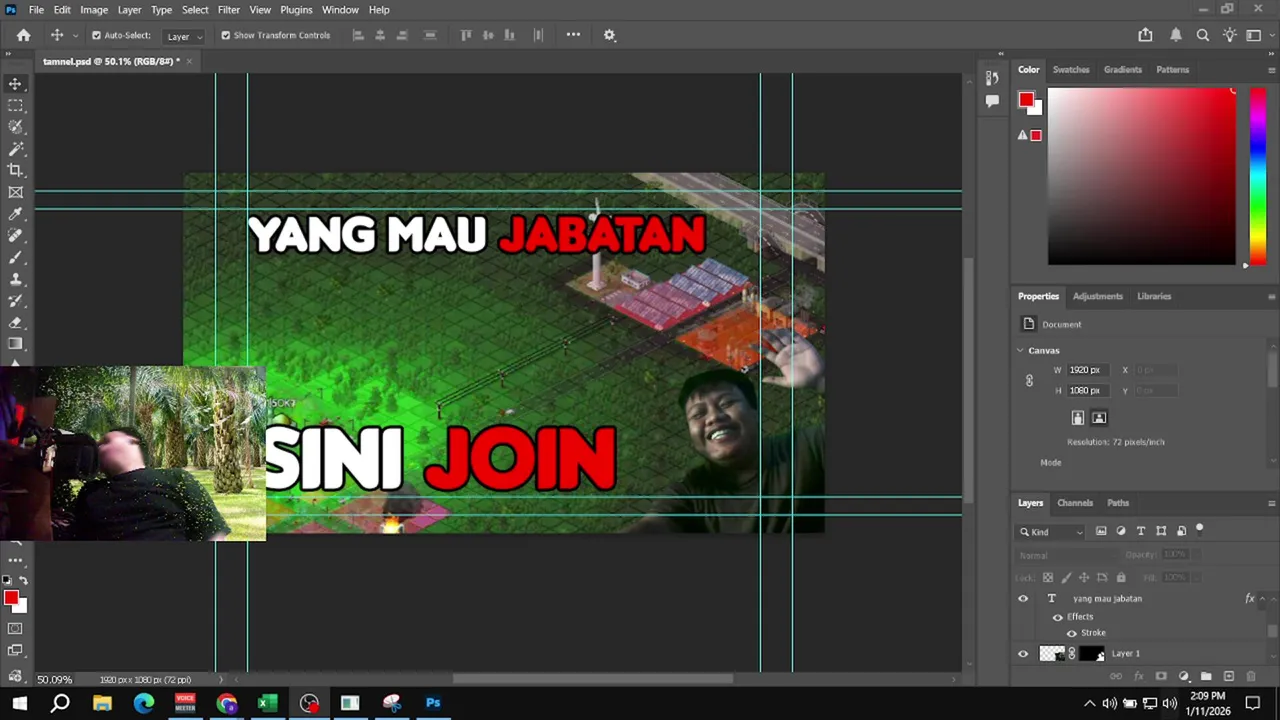
Task: Select the Eraser tool
Action: pos(15,323)
